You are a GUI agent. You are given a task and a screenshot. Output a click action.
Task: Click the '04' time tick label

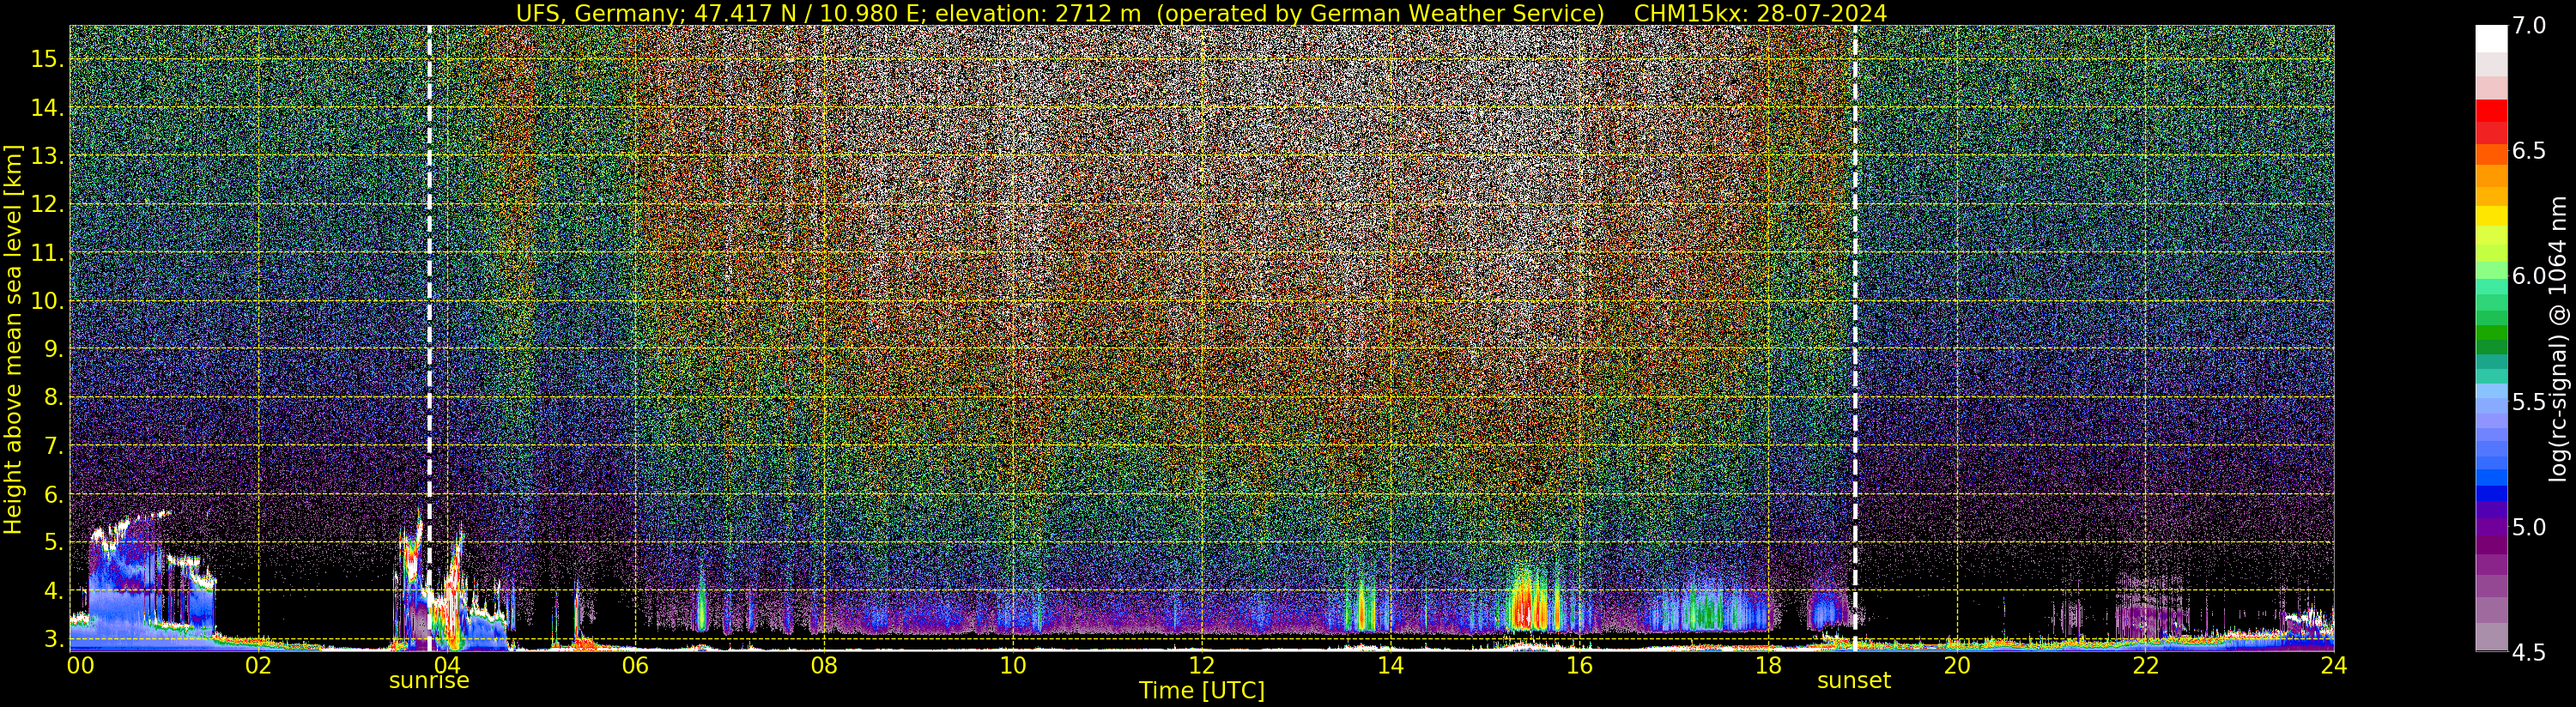447,665
